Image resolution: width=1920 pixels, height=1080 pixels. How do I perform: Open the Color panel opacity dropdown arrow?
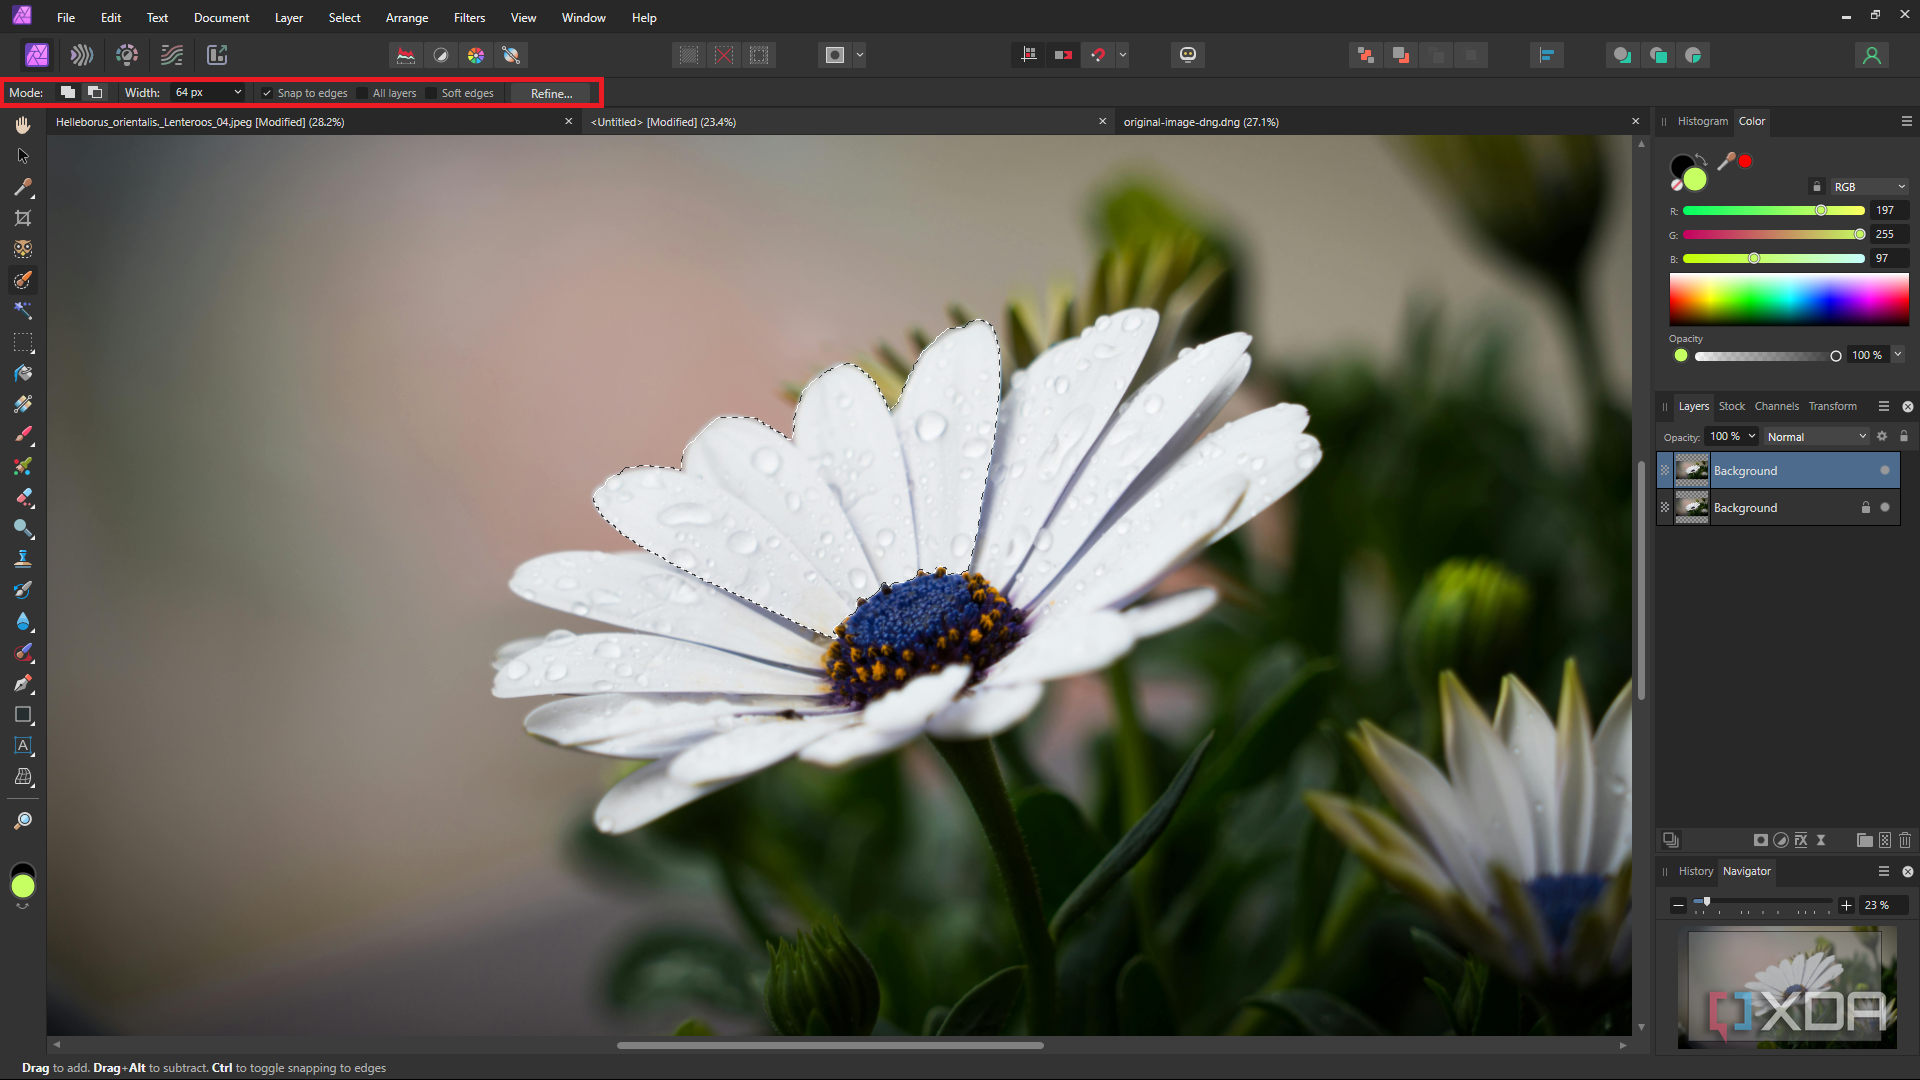pyautogui.click(x=1898, y=355)
